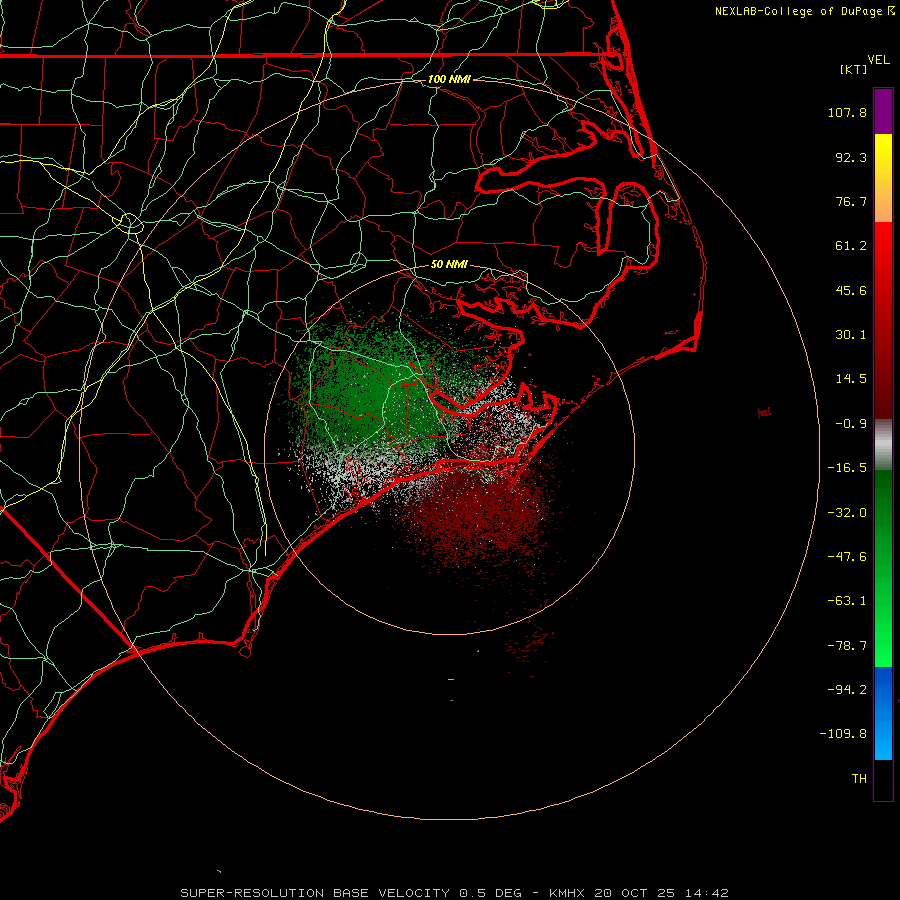Click the VEL legend title
This screenshot has height=900, width=900.
(879, 60)
